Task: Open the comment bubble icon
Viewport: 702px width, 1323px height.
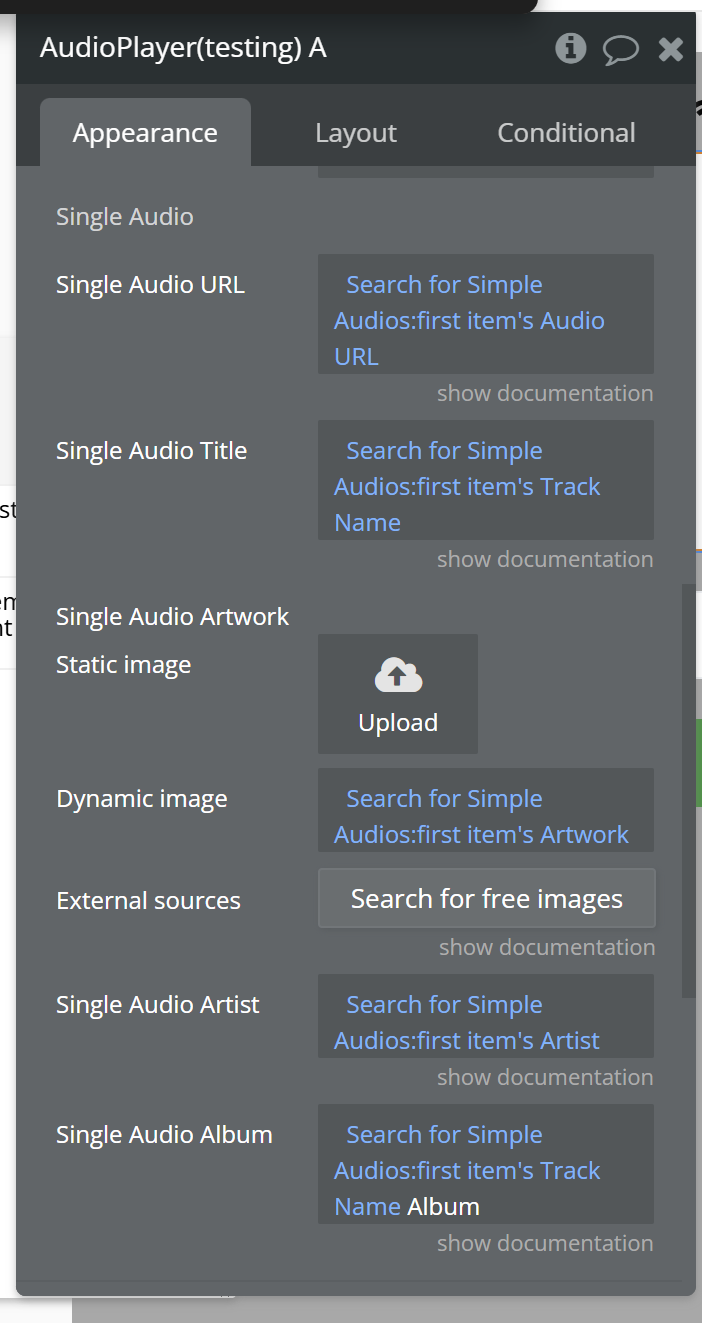Action: (620, 49)
